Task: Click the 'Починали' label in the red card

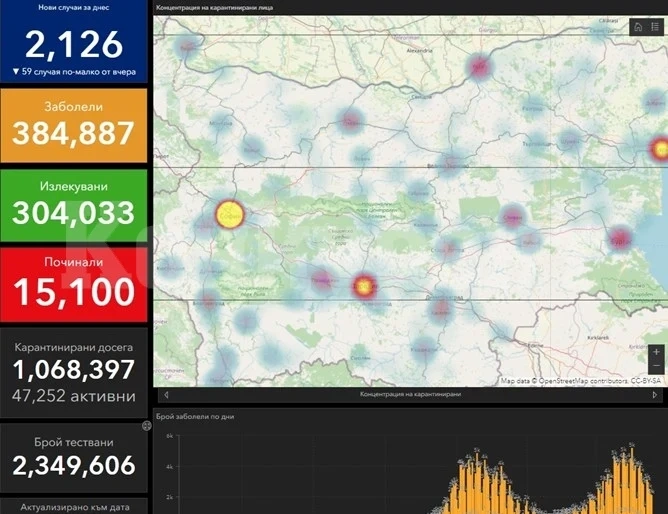Action: pos(74,262)
